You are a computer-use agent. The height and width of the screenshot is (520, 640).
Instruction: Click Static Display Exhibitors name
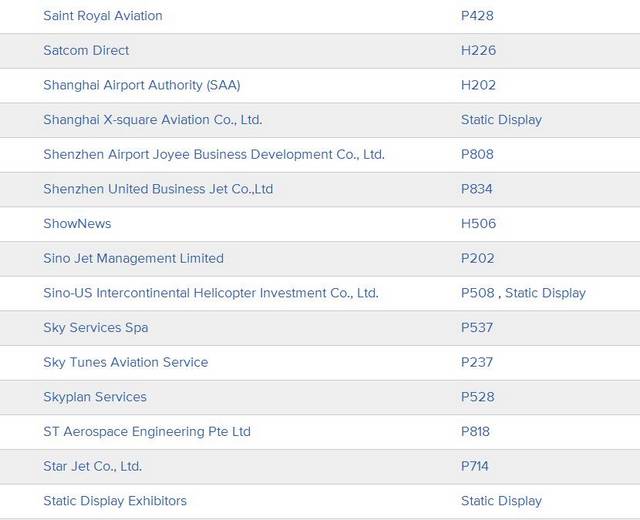[114, 500]
